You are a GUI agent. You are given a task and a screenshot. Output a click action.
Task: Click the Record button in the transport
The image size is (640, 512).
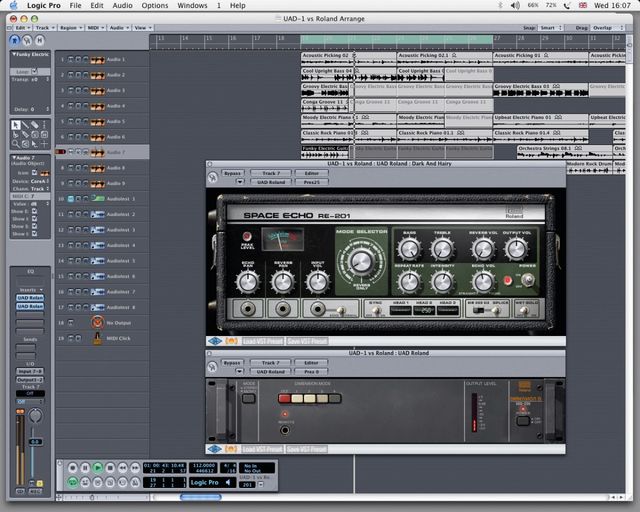(x=73, y=467)
